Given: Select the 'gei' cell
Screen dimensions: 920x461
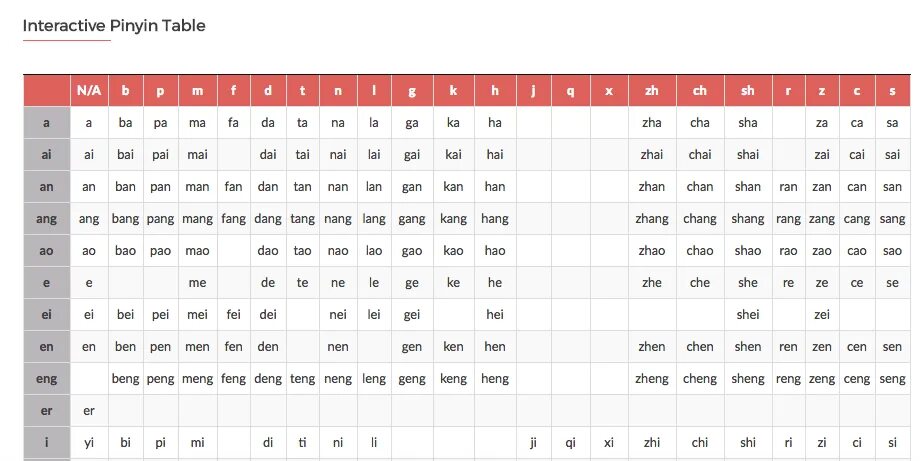Looking at the screenshot, I should [x=412, y=314].
